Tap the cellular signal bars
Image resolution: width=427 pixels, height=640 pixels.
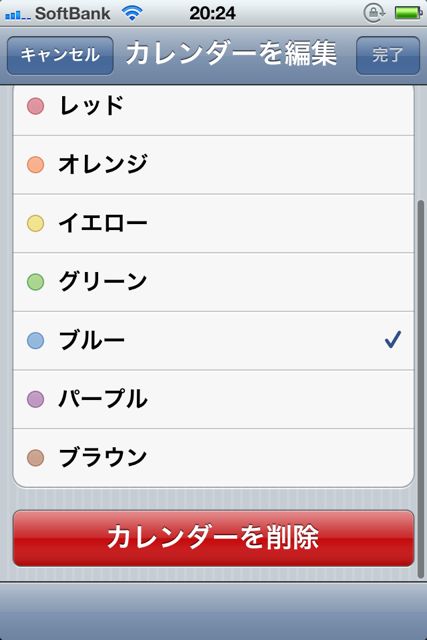coord(18,16)
